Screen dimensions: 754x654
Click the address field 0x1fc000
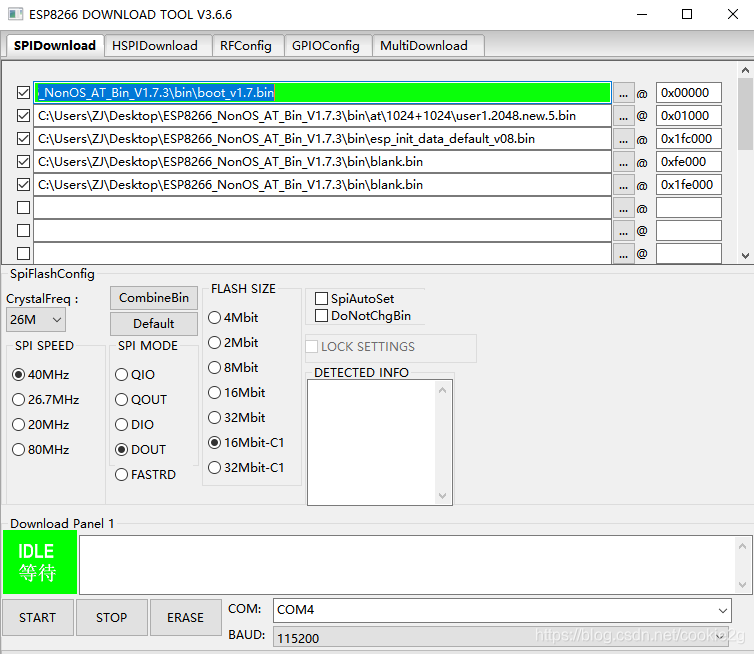689,138
